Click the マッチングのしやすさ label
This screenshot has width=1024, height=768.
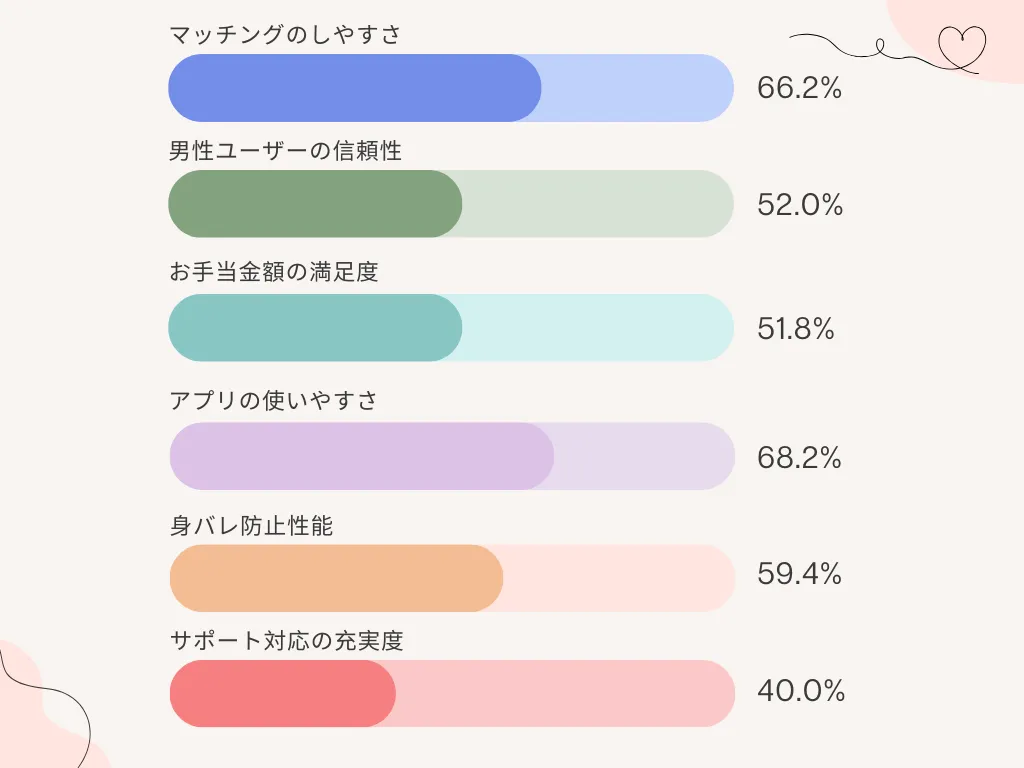click(285, 35)
